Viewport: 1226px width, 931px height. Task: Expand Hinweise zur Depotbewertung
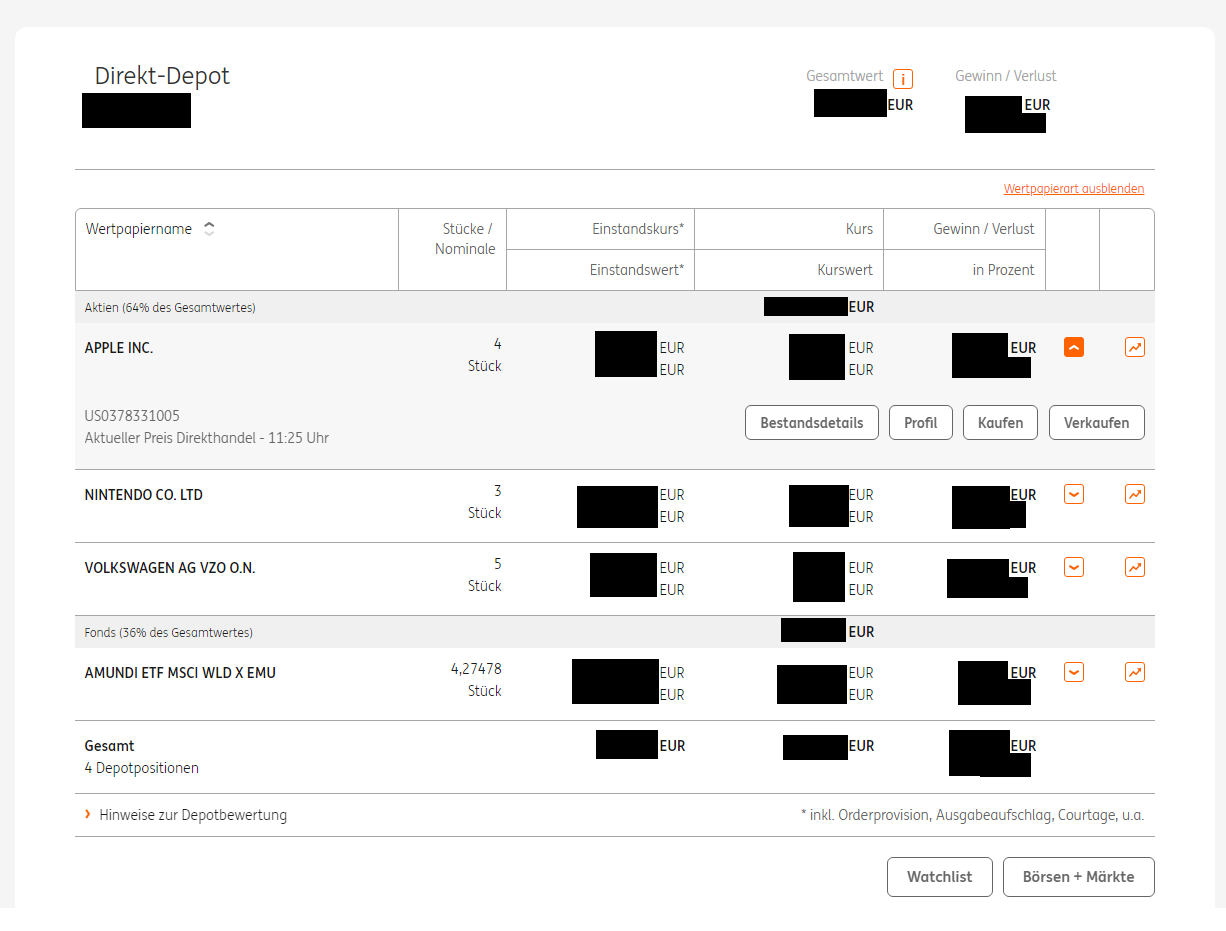click(x=186, y=815)
